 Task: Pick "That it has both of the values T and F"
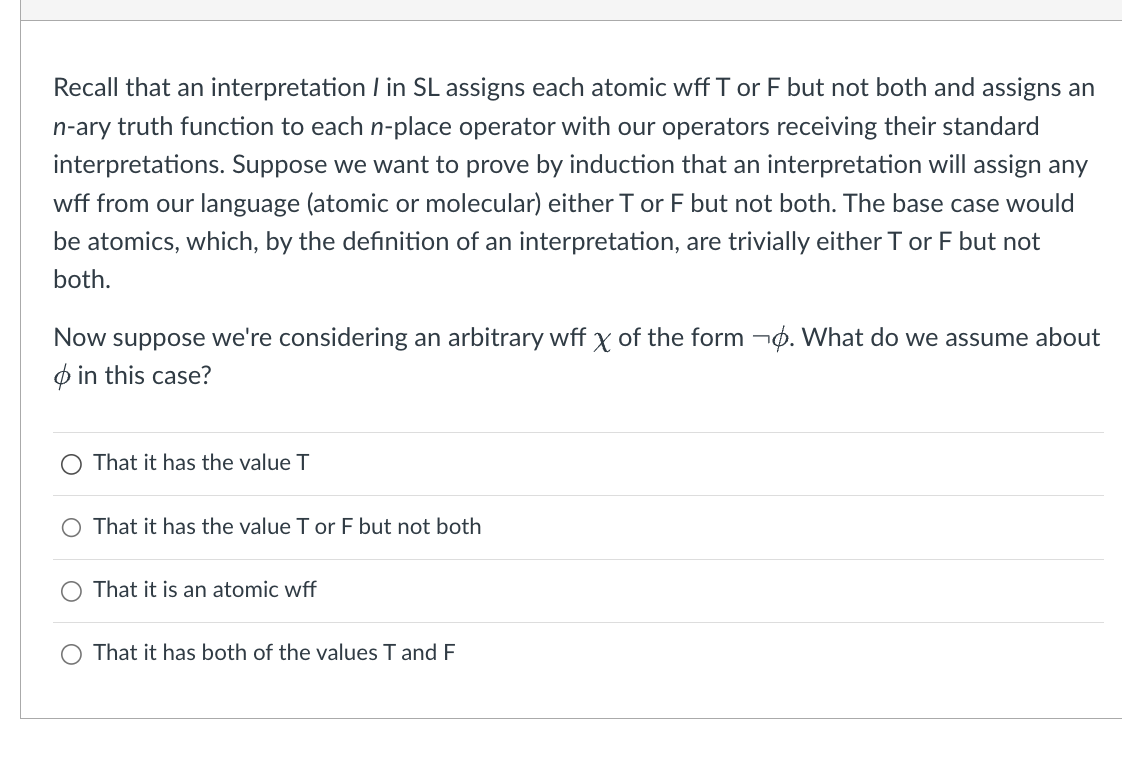[273, 653]
